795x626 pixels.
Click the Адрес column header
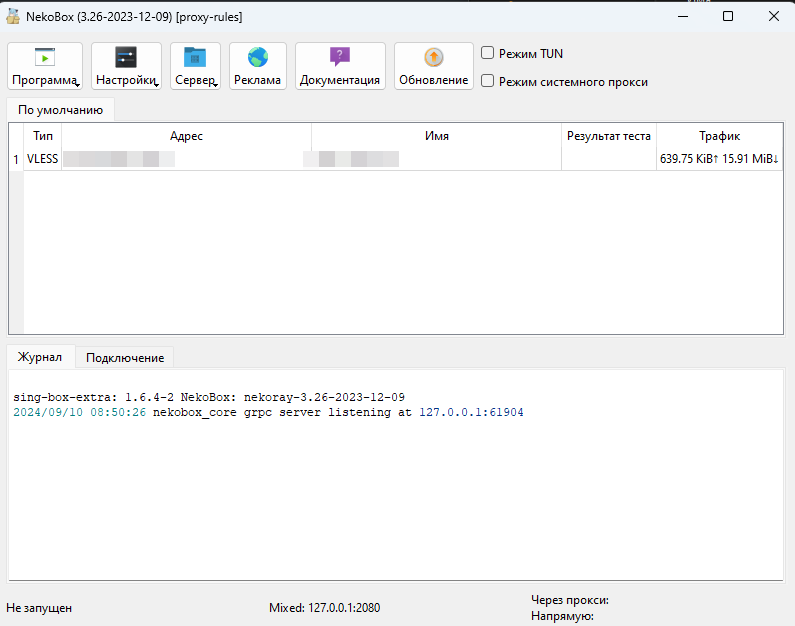(x=186, y=136)
